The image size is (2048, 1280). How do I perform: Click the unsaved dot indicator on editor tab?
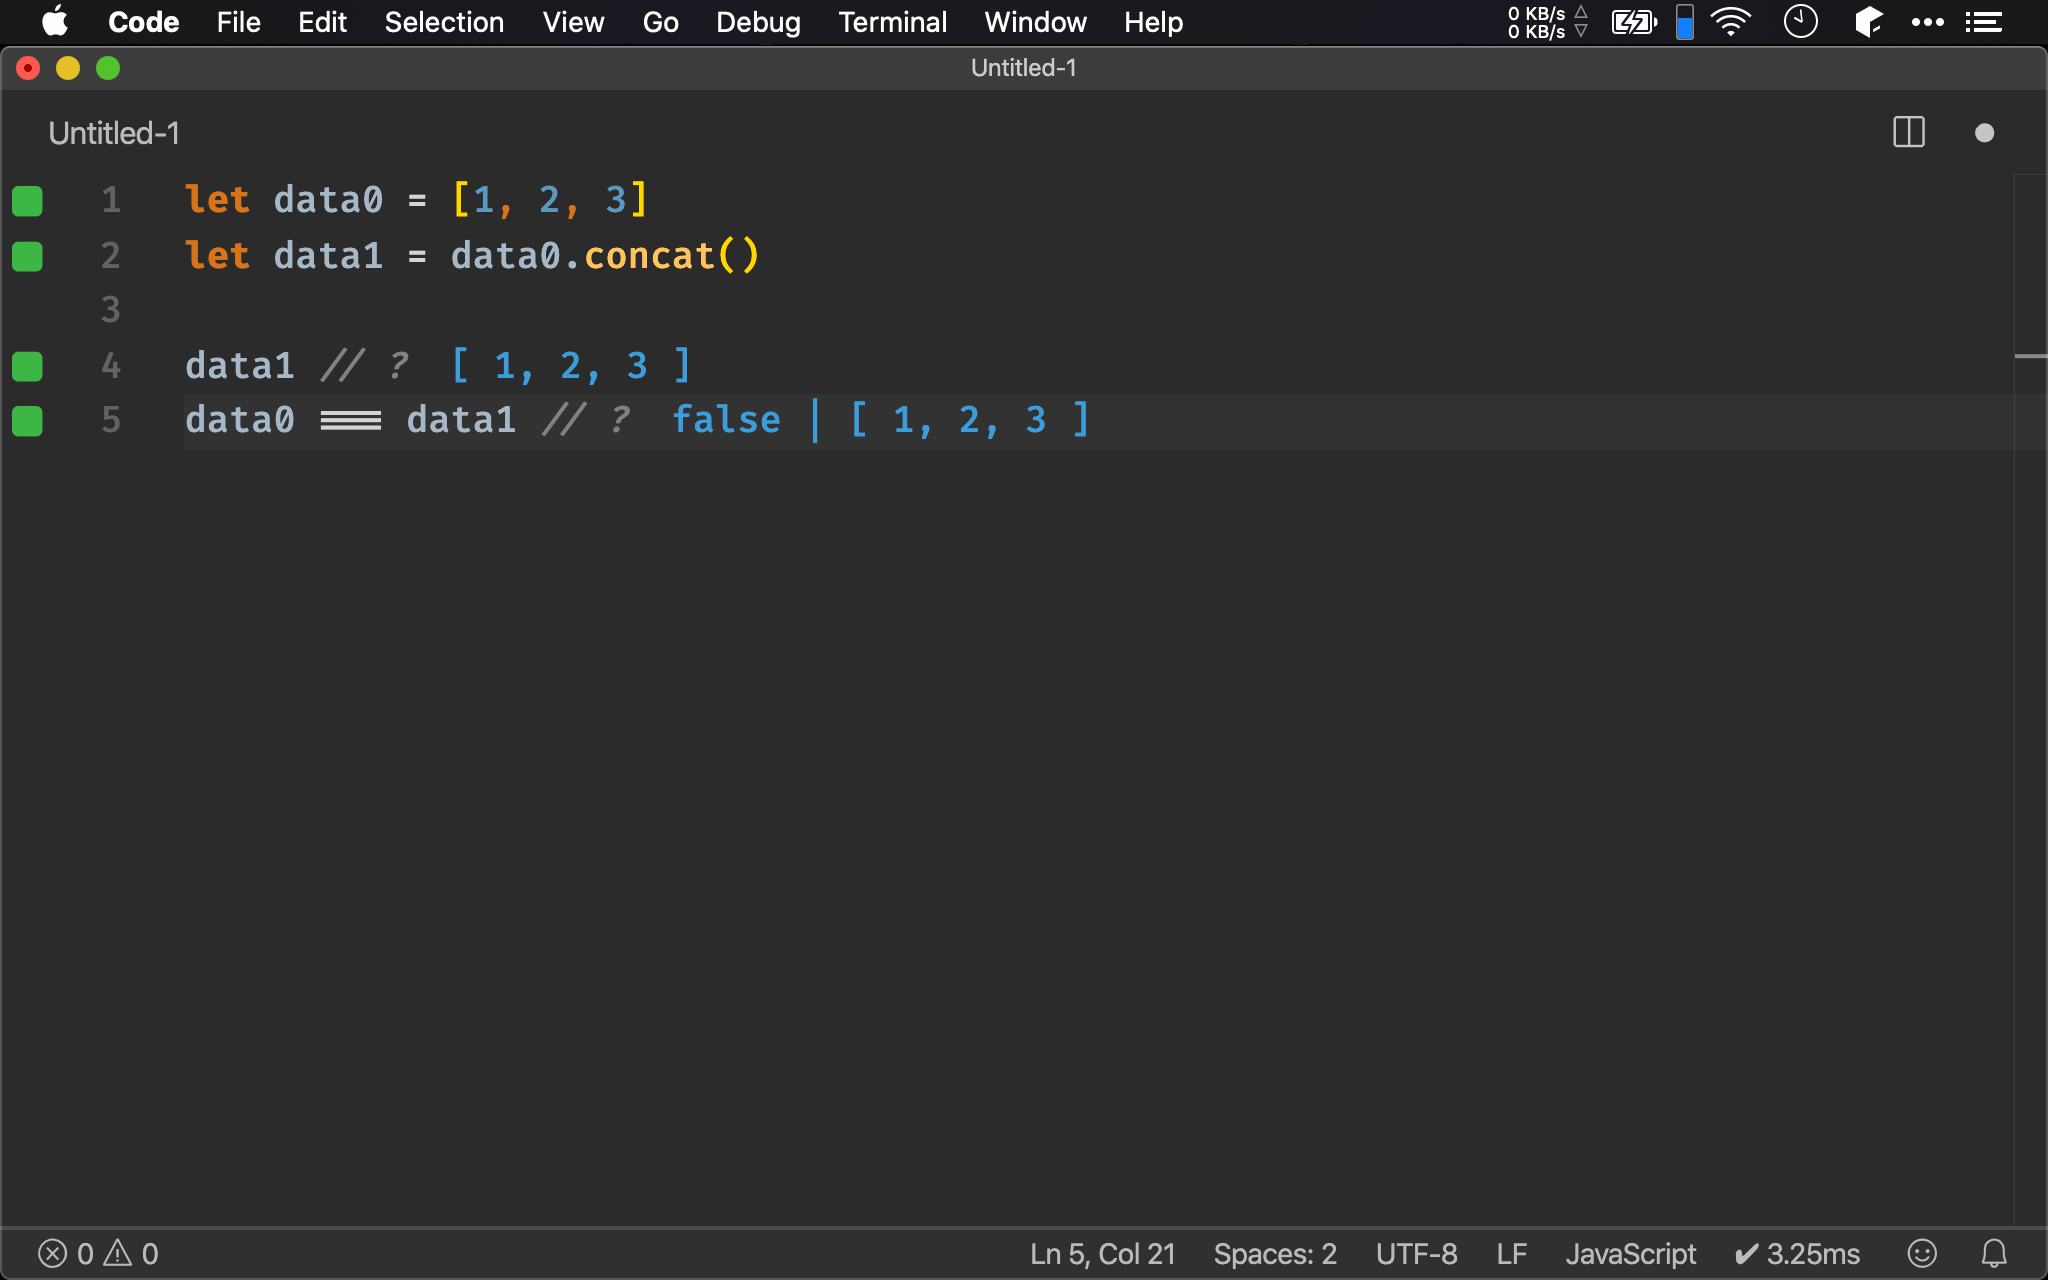pos(1985,131)
